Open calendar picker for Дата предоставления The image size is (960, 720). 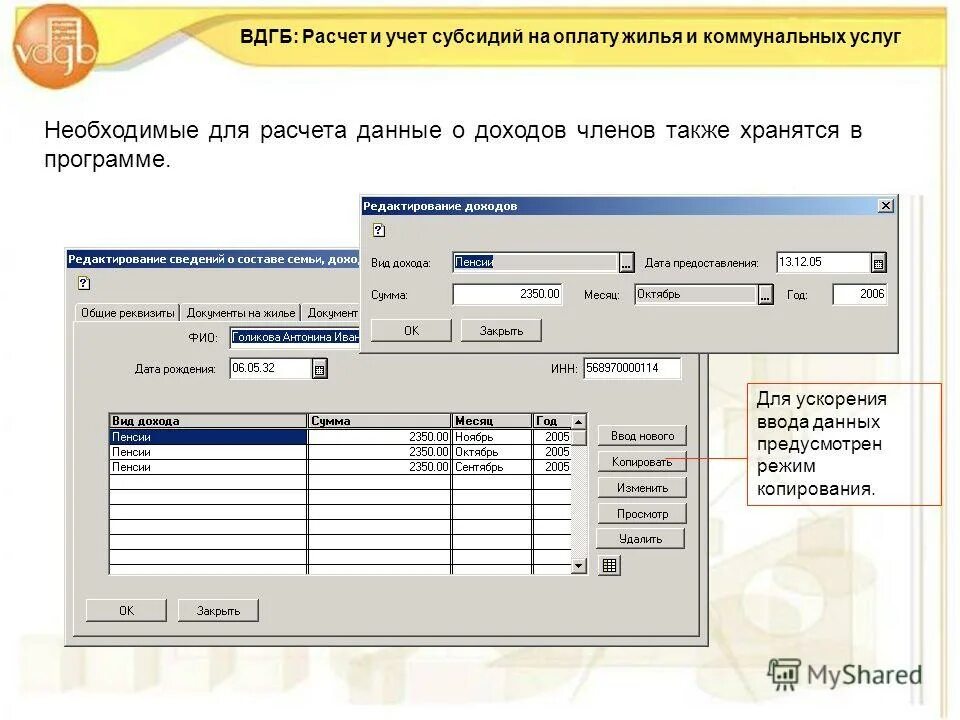click(878, 263)
